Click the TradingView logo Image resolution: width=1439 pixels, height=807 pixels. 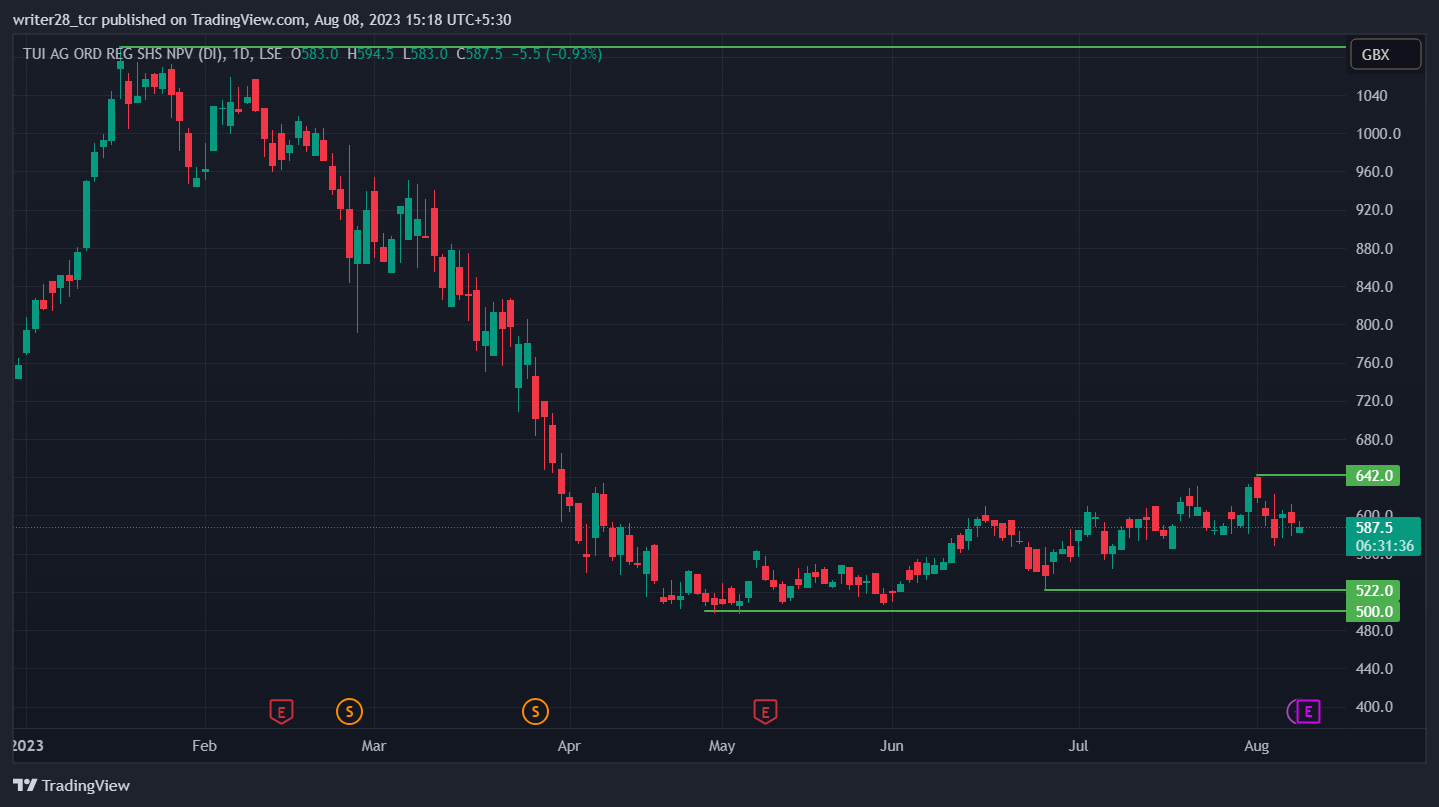tap(71, 786)
